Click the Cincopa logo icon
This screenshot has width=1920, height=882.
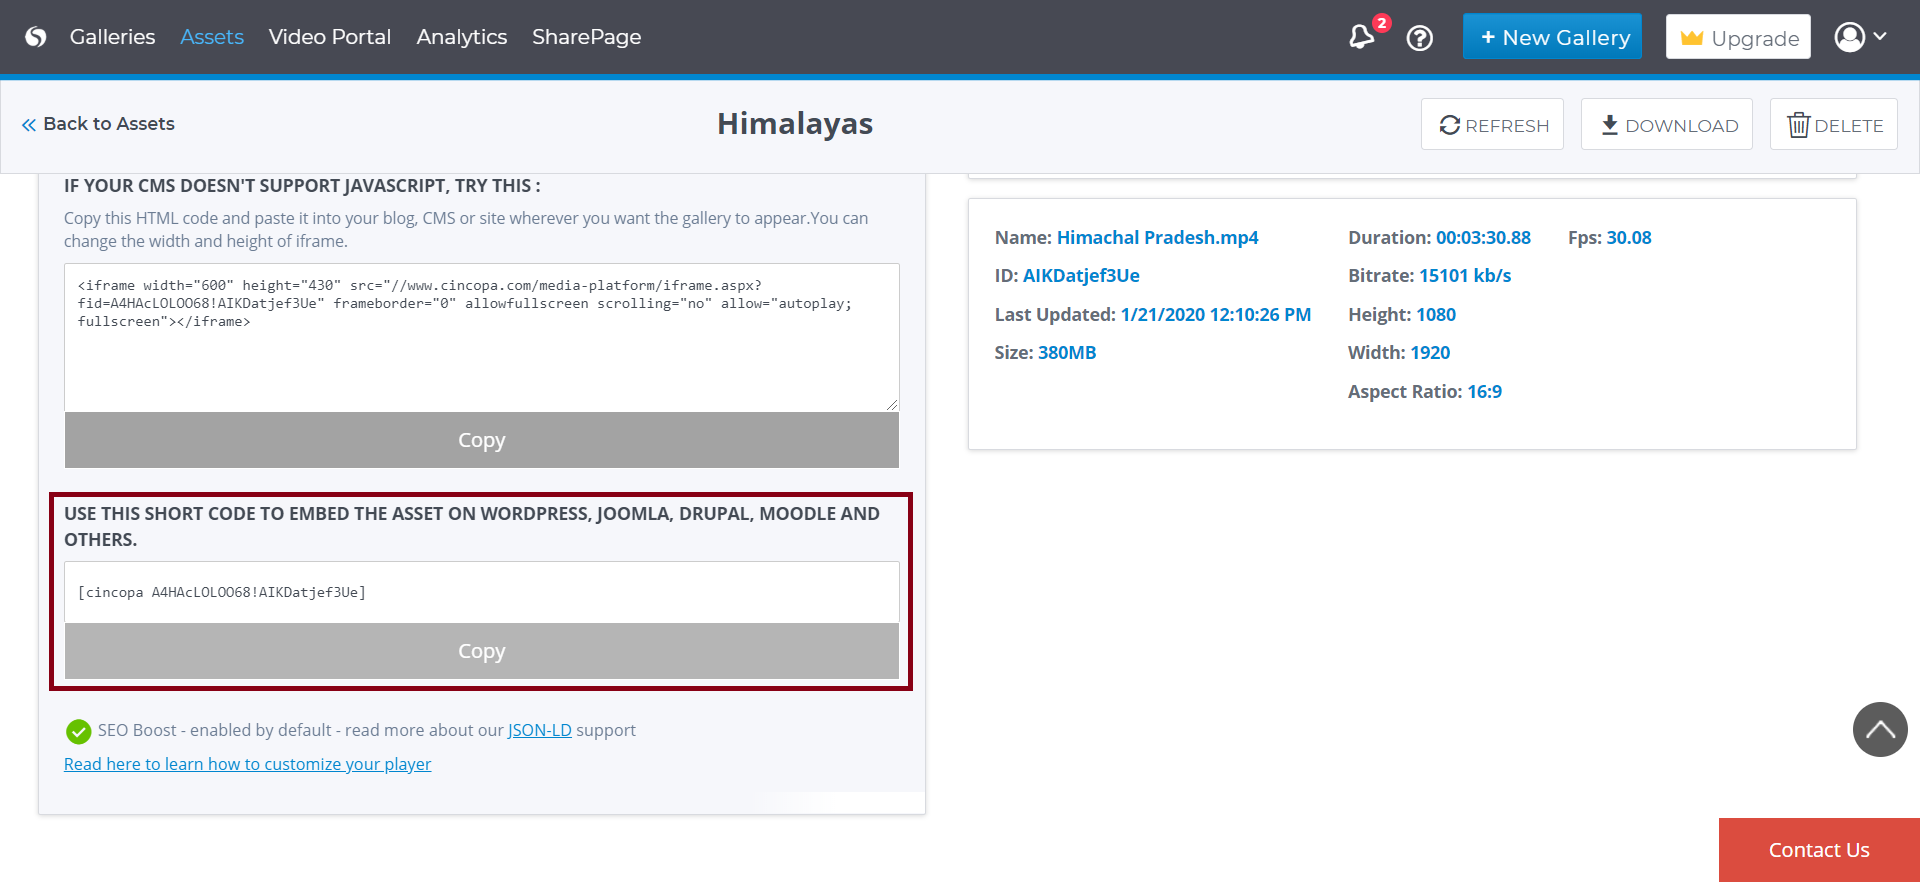point(36,37)
